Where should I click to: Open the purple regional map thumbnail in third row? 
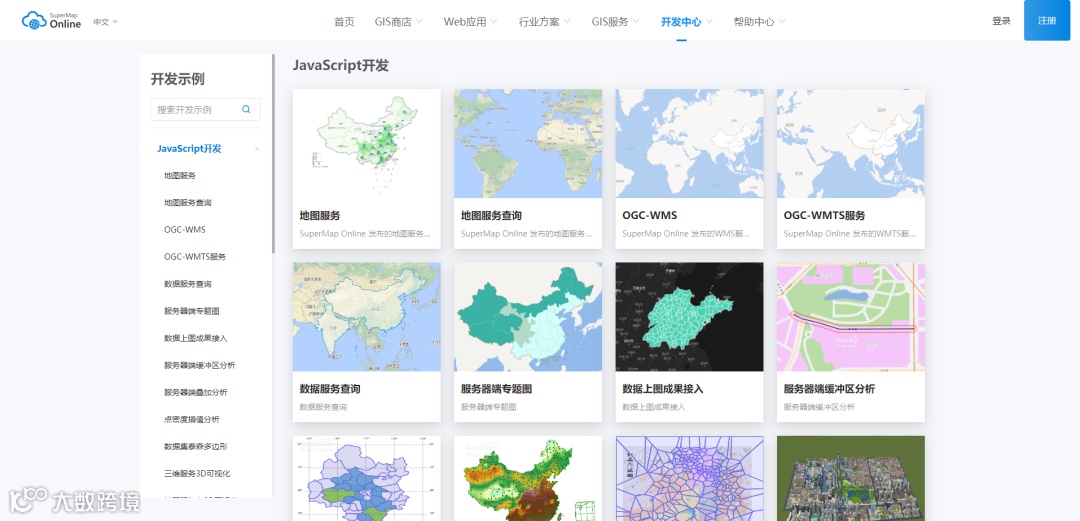coord(366,478)
